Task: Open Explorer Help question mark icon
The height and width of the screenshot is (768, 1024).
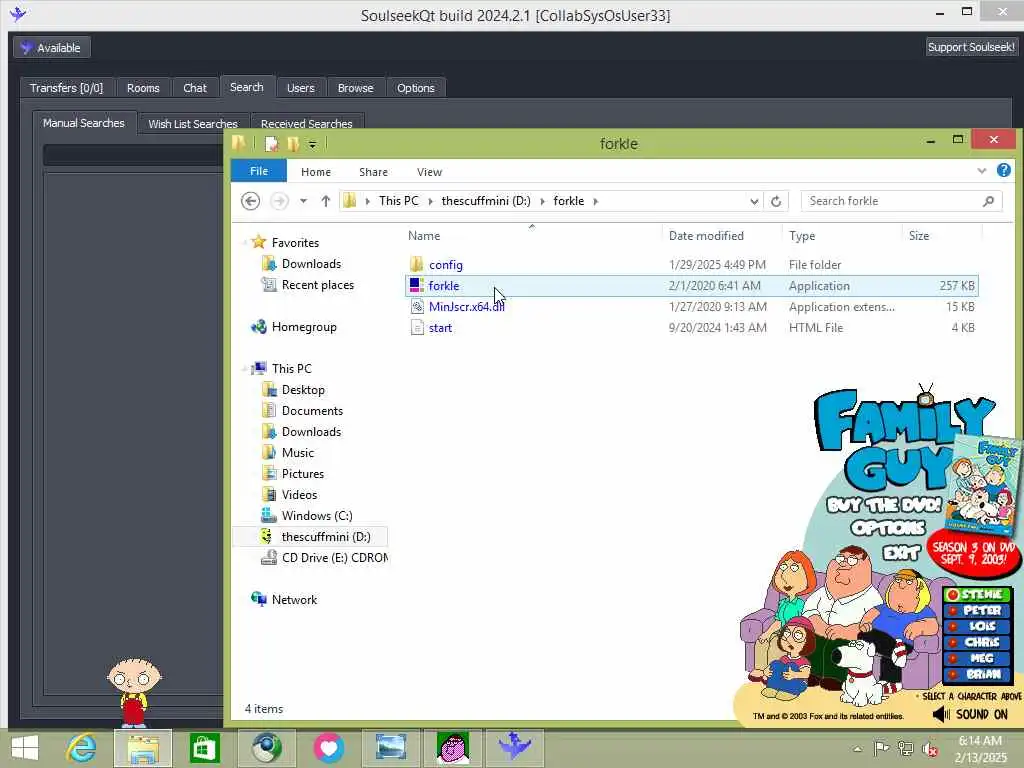Action: (x=1004, y=170)
